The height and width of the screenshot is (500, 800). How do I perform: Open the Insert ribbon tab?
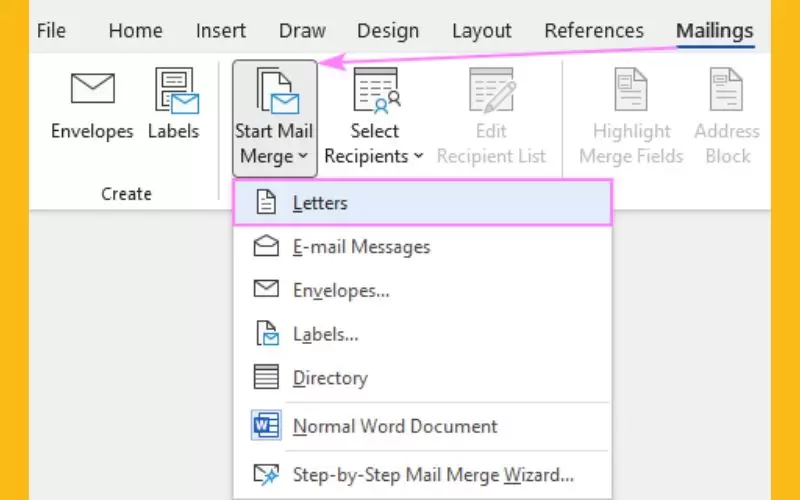(220, 31)
